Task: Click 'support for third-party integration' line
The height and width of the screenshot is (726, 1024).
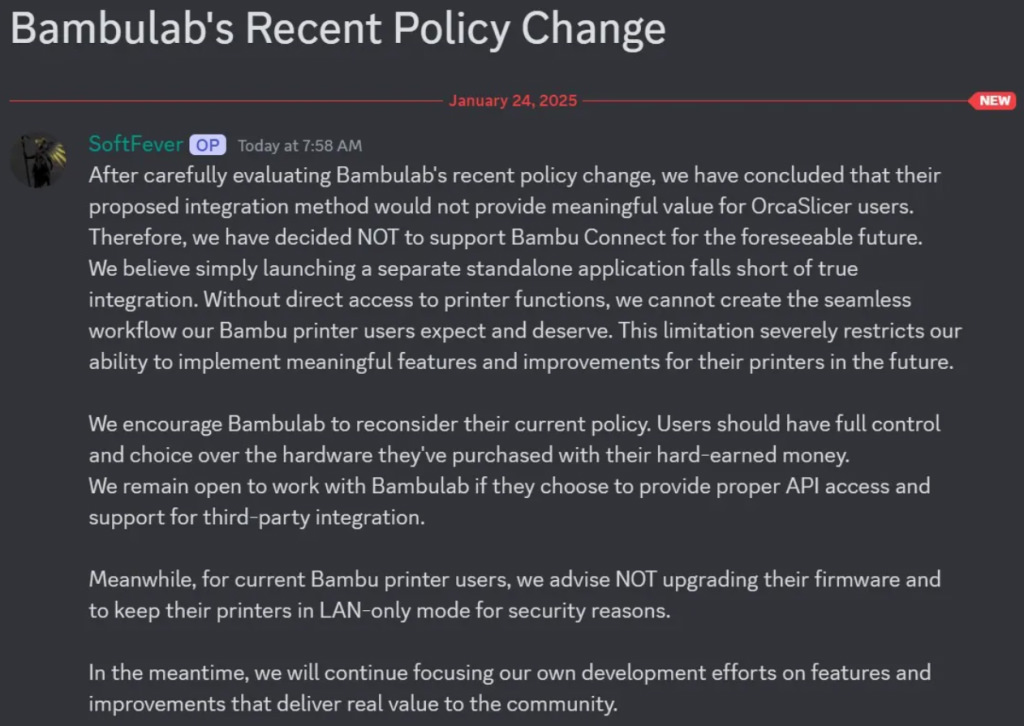Action: pos(257,517)
